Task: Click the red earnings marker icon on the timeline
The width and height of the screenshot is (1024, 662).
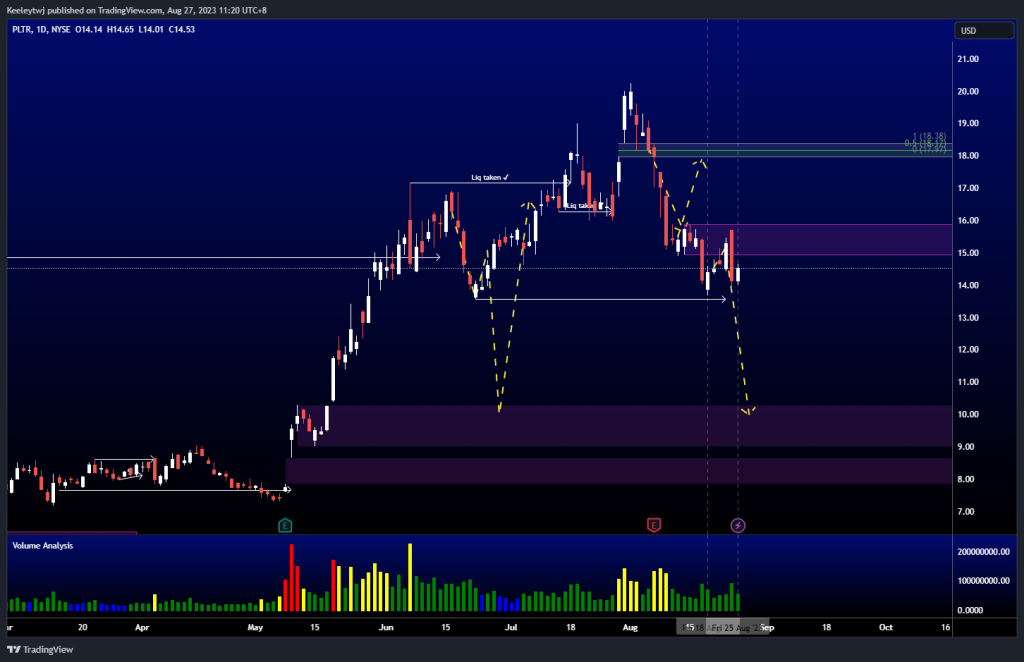Action: (655, 523)
